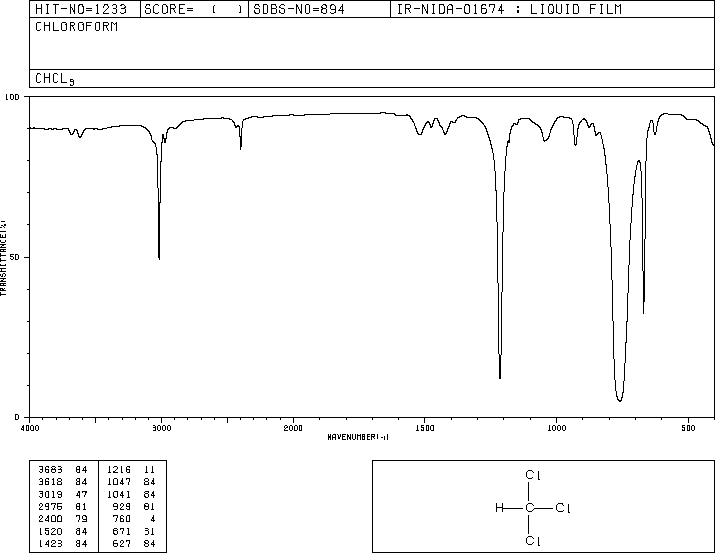Select transmittance value 79 in the table

pos(81,519)
